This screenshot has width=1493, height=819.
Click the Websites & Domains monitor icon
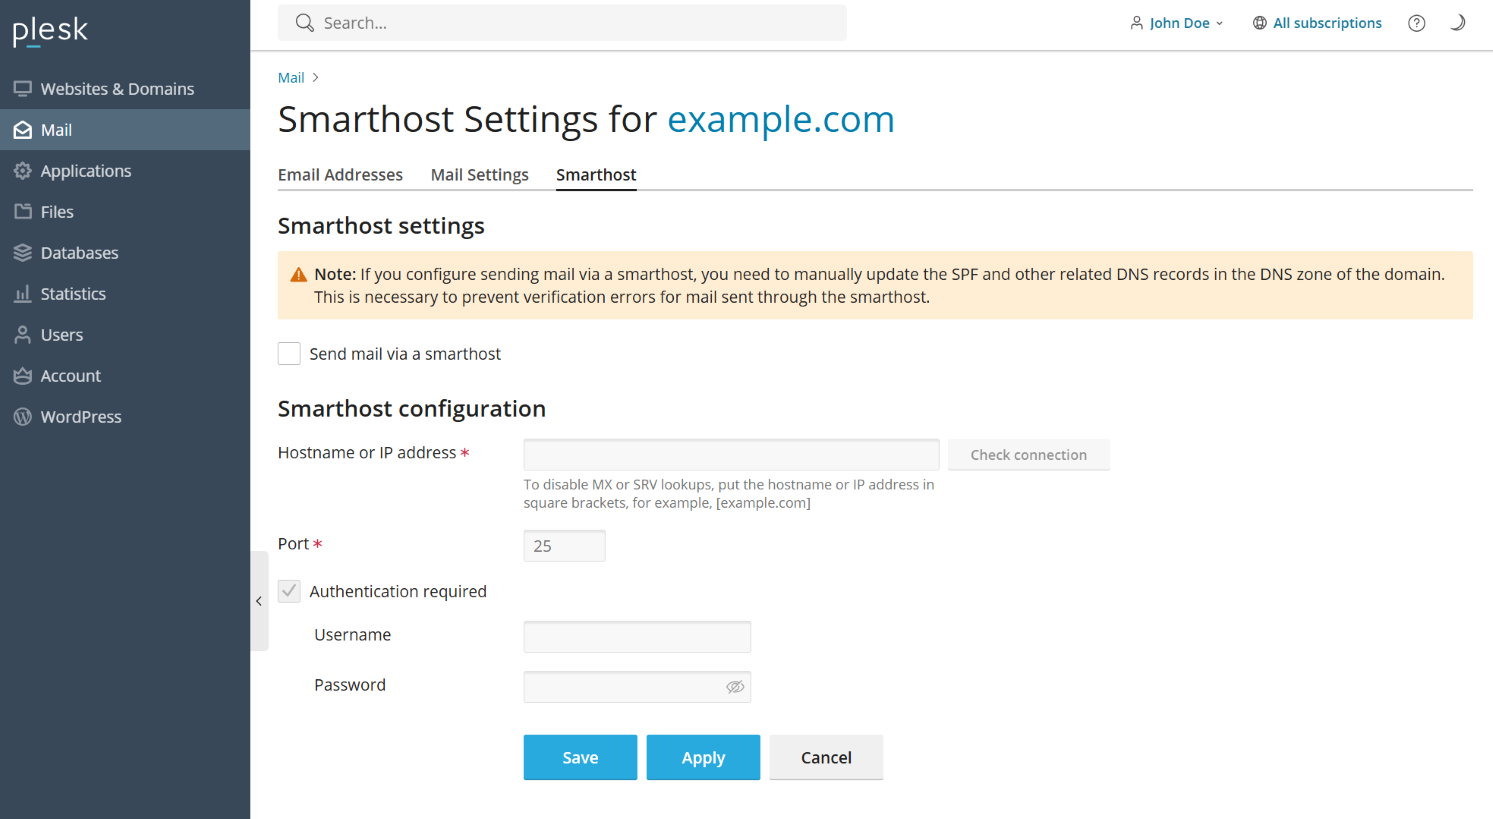(22, 89)
